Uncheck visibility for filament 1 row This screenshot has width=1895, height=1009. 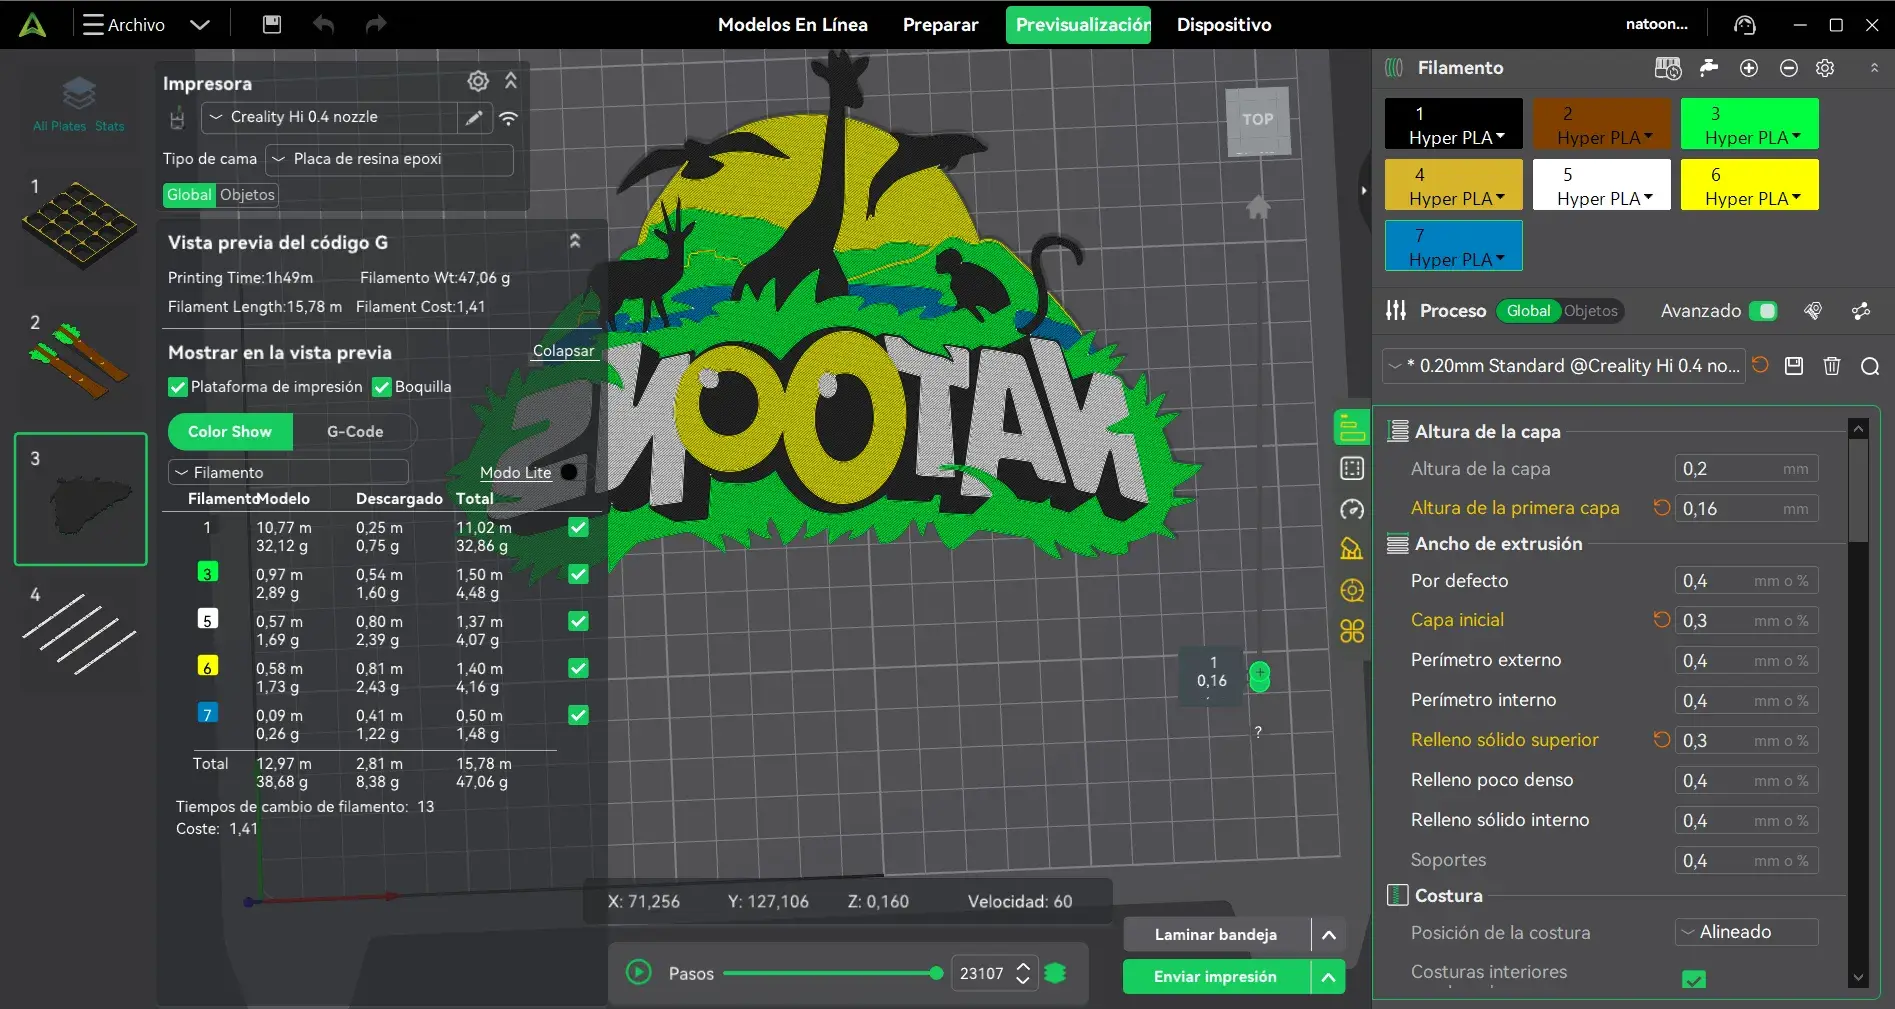tap(578, 527)
